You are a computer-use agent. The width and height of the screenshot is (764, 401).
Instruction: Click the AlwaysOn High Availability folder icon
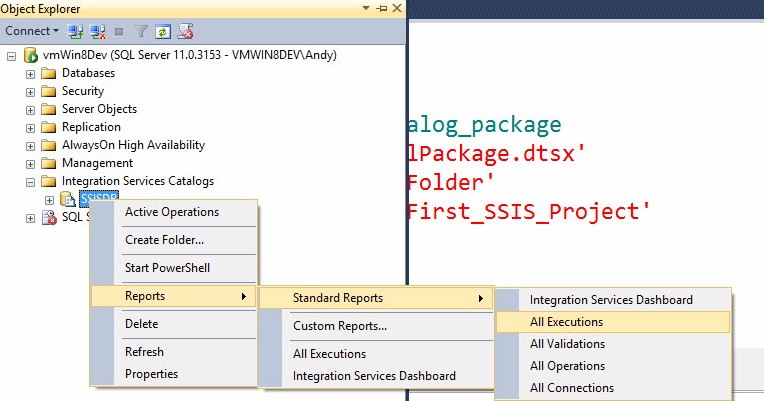tap(48, 146)
